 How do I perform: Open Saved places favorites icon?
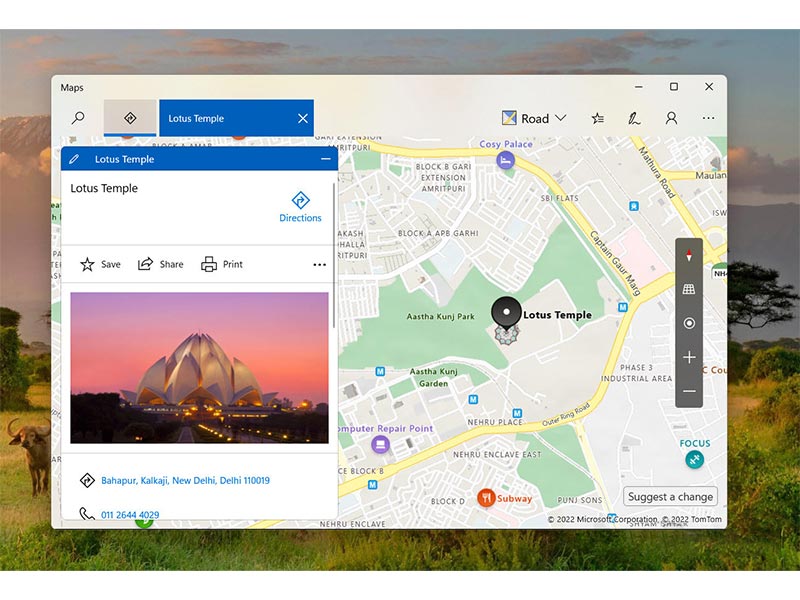click(597, 118)
